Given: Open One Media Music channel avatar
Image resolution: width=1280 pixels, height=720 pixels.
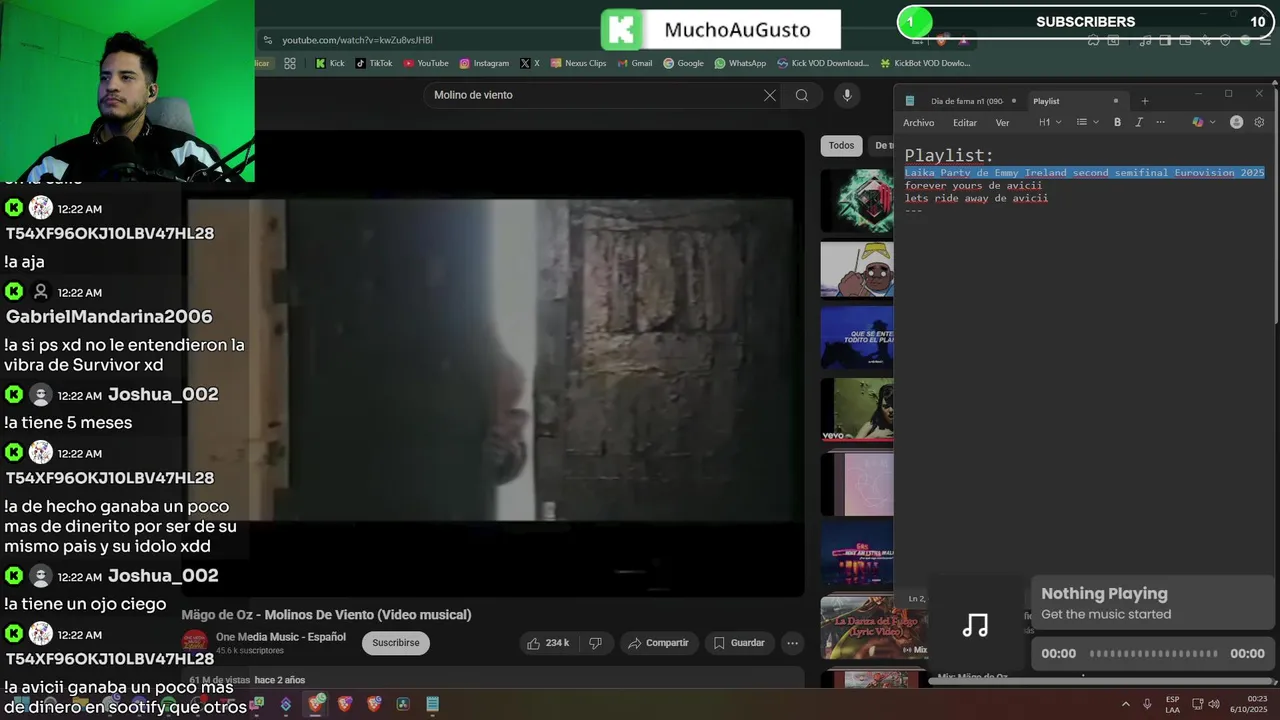Looking at the screenshot, I should point(195,642).
